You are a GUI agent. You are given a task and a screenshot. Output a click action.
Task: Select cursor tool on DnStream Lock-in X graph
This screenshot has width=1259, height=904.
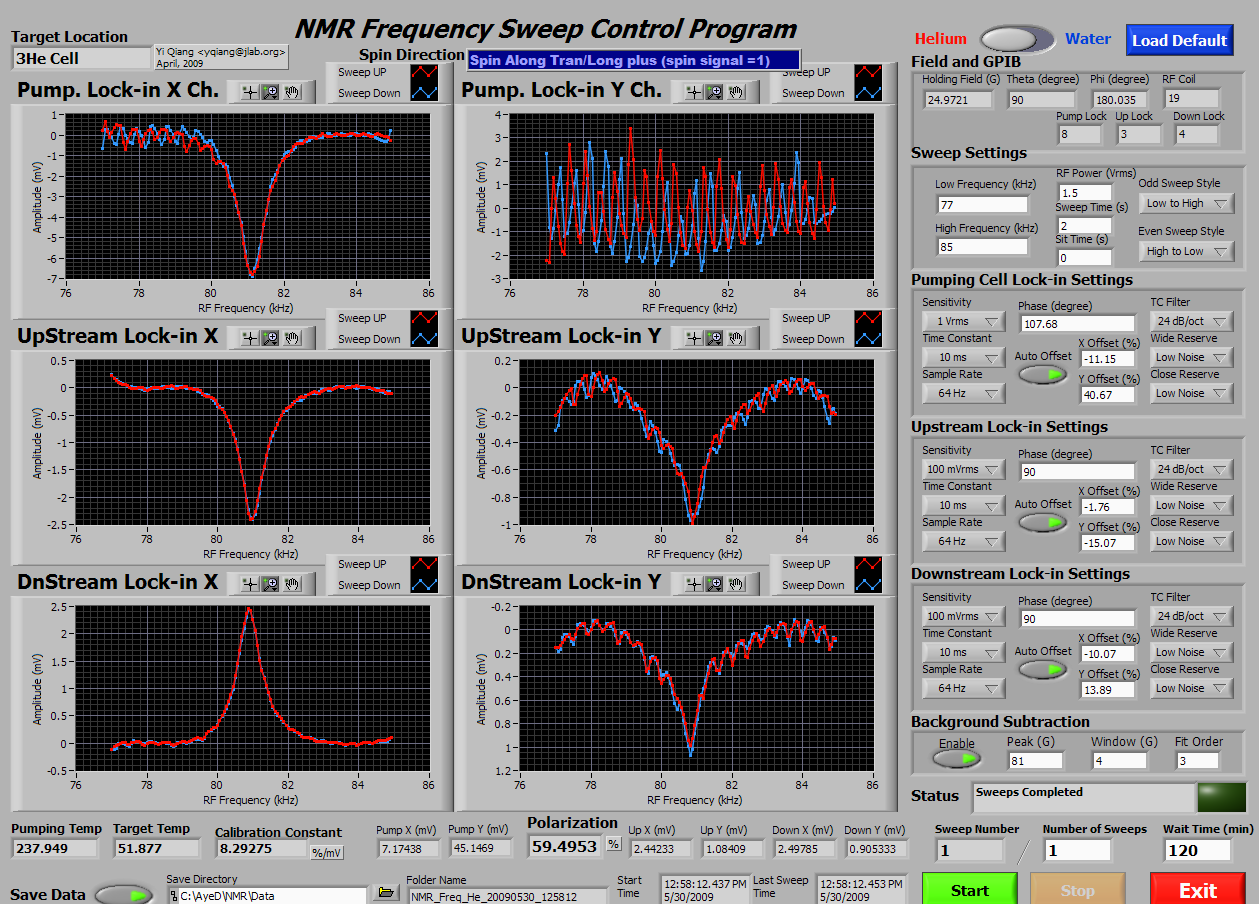coord(248,584)
